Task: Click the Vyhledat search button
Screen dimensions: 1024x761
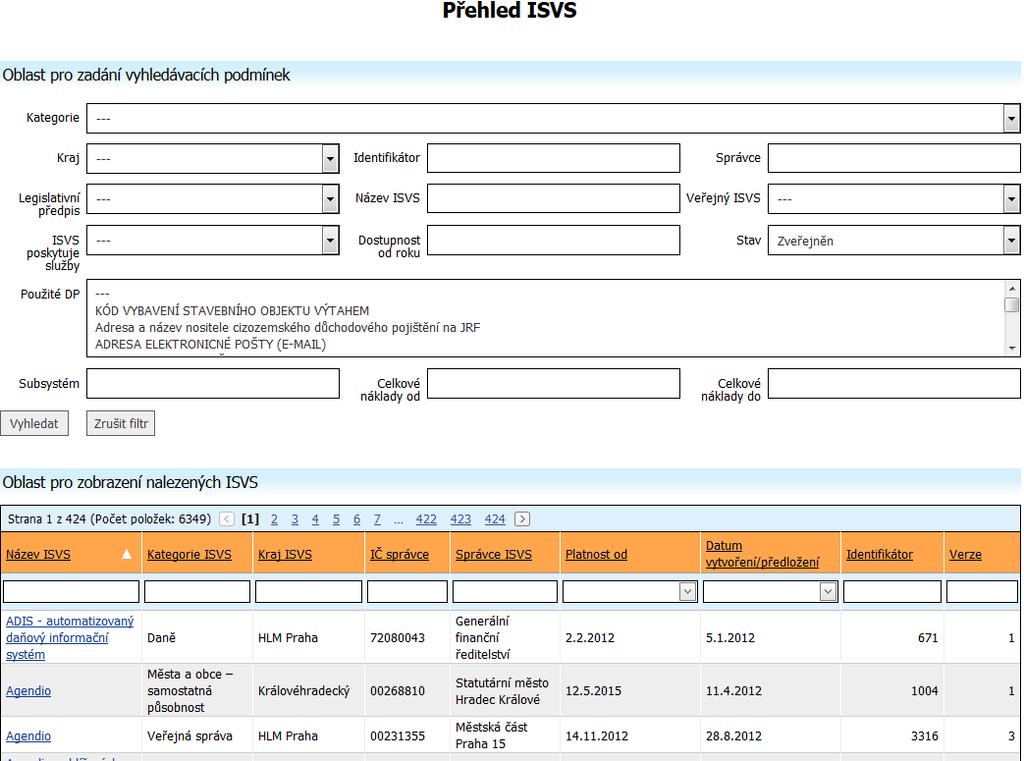Action: point(34,423)
